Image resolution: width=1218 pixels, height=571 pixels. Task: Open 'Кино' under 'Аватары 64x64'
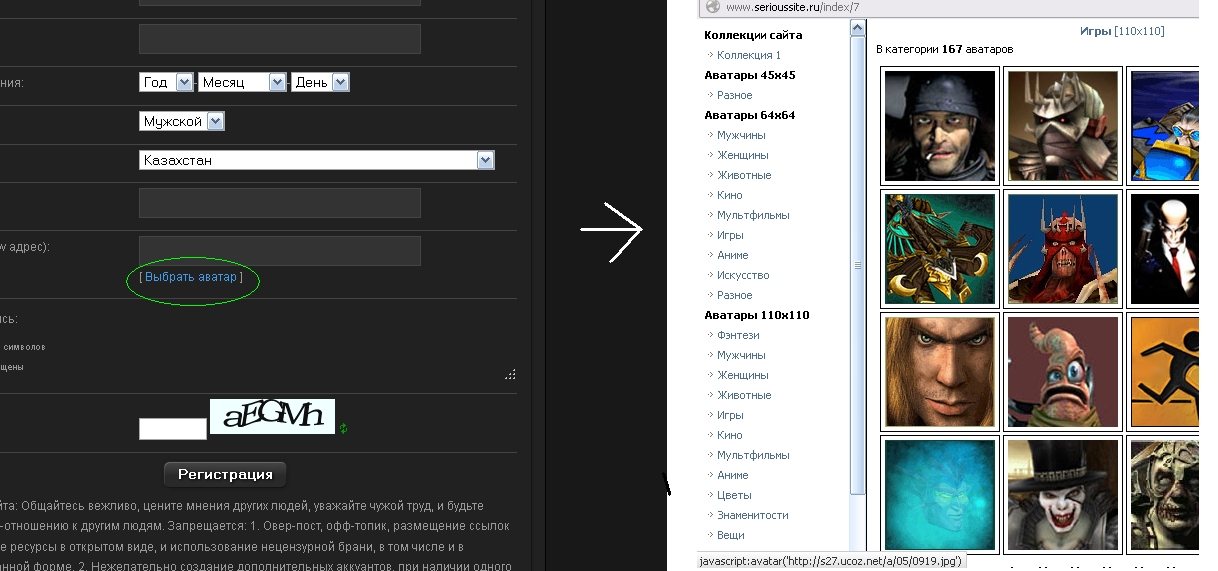pos(730,195)
